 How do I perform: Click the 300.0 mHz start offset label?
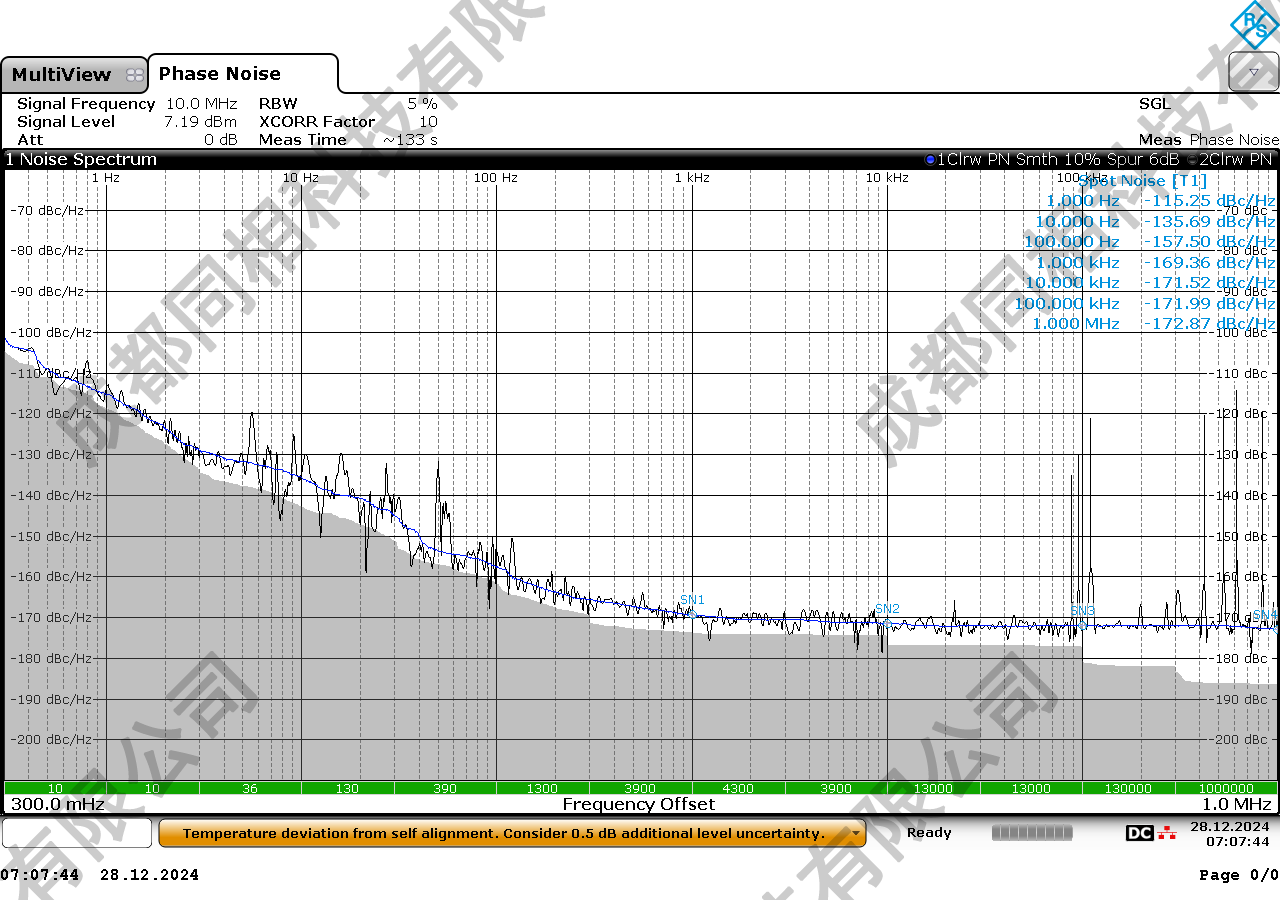[57, 804]
